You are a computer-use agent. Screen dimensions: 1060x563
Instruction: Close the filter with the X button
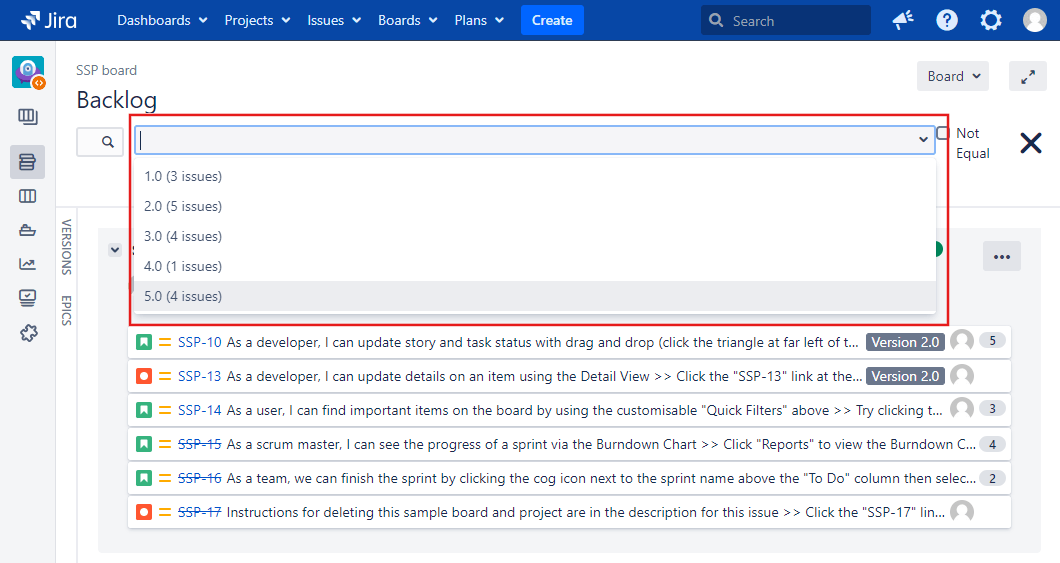pyautogui.click(x=1030, y=143)
